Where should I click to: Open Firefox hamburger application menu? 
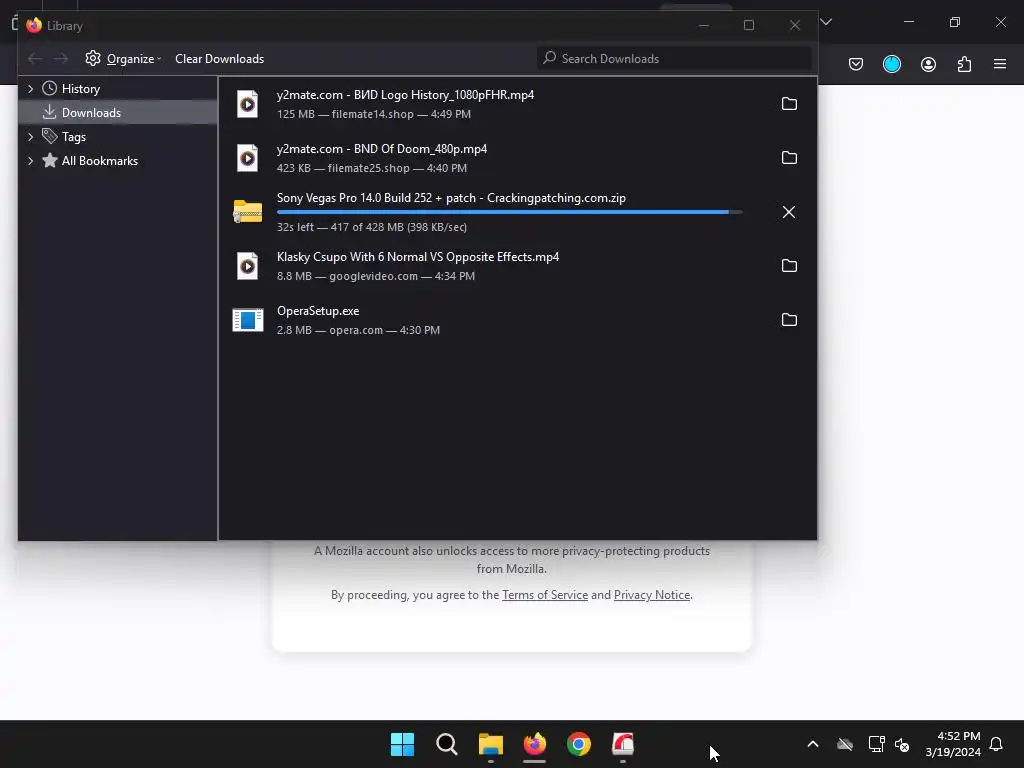[x=1000, y=64]
